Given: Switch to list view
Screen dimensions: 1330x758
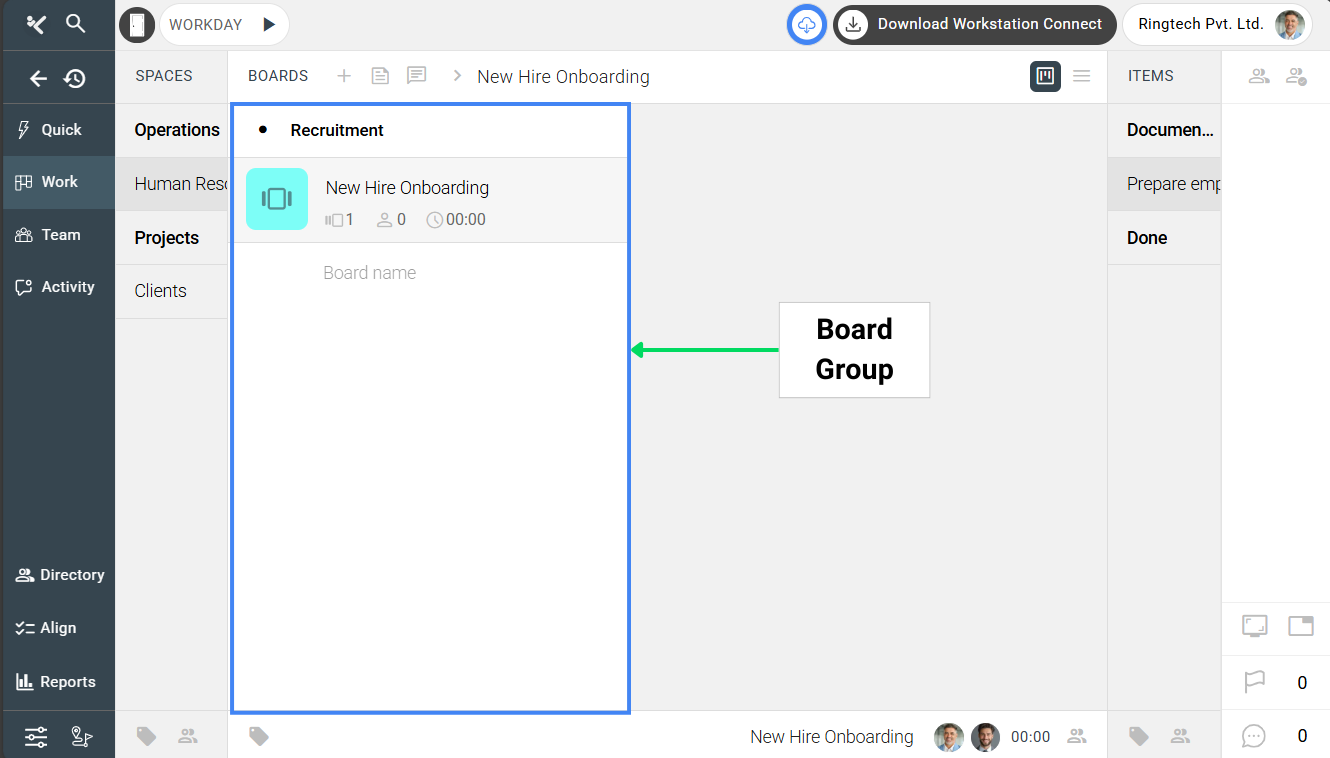Looking at the screenshot, I should coord(1081,76).
